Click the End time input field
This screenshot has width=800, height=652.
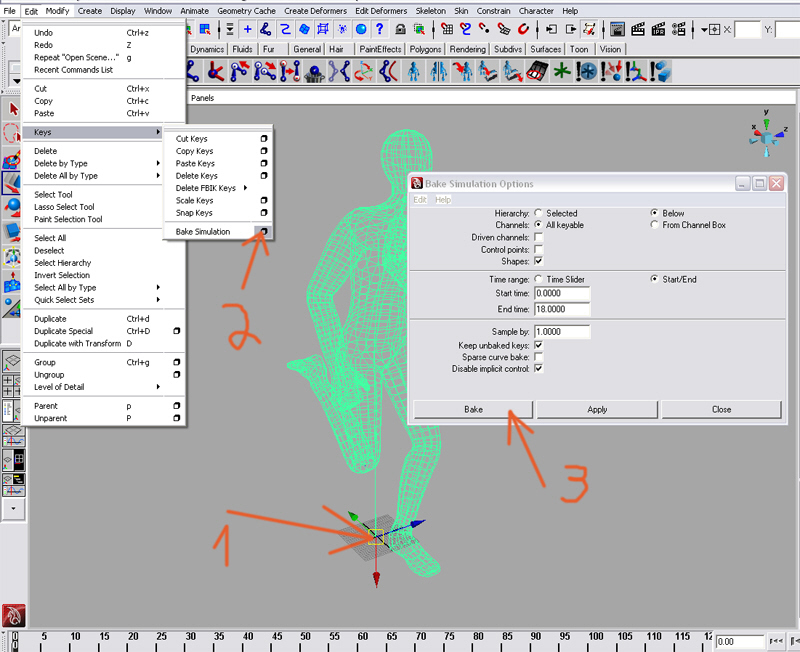[x=562, y=308]
